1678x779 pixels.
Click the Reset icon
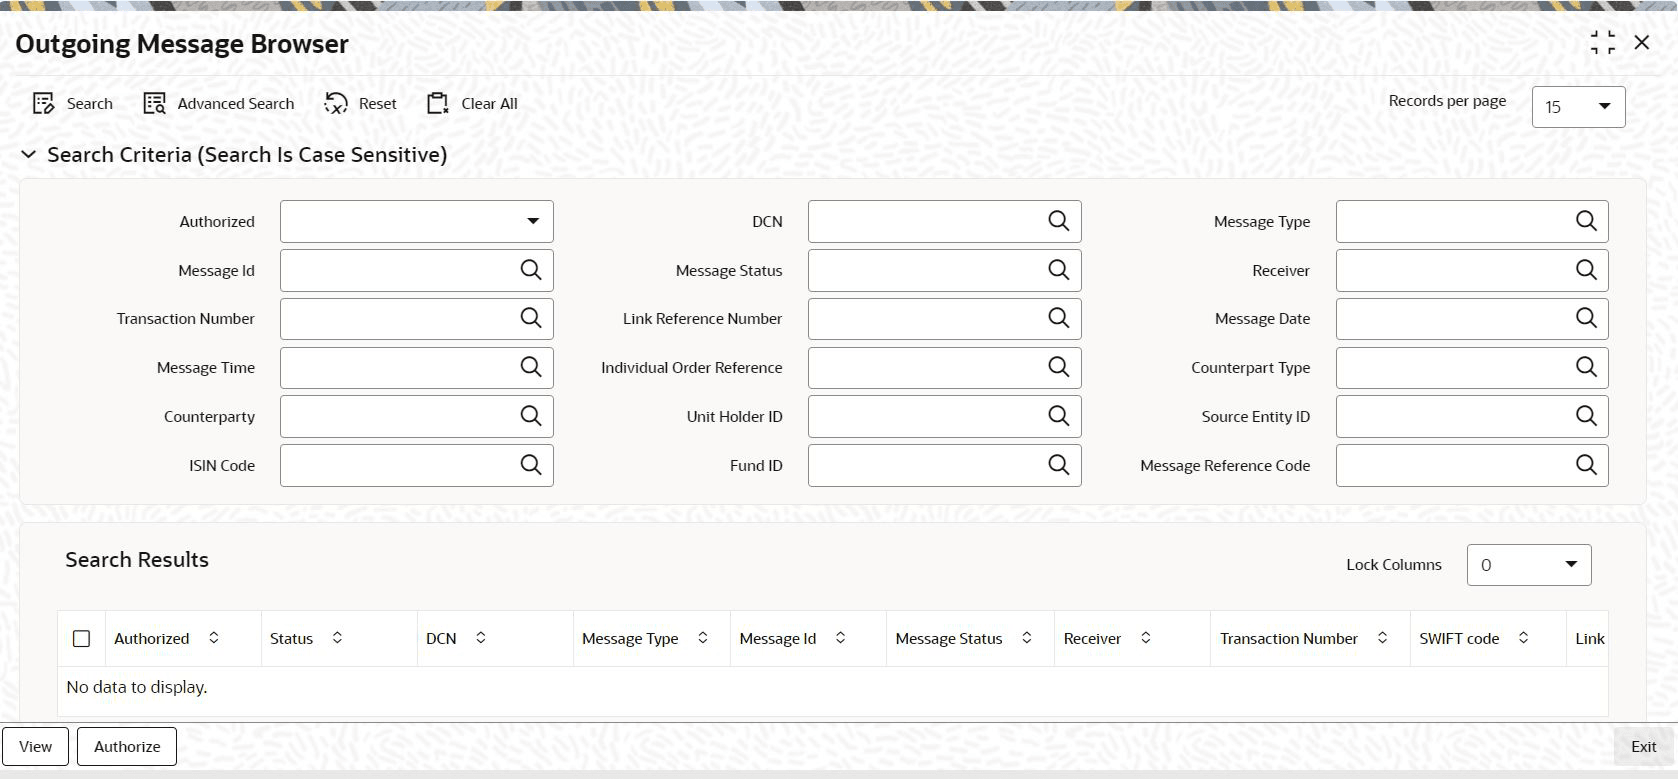point(336,104)
